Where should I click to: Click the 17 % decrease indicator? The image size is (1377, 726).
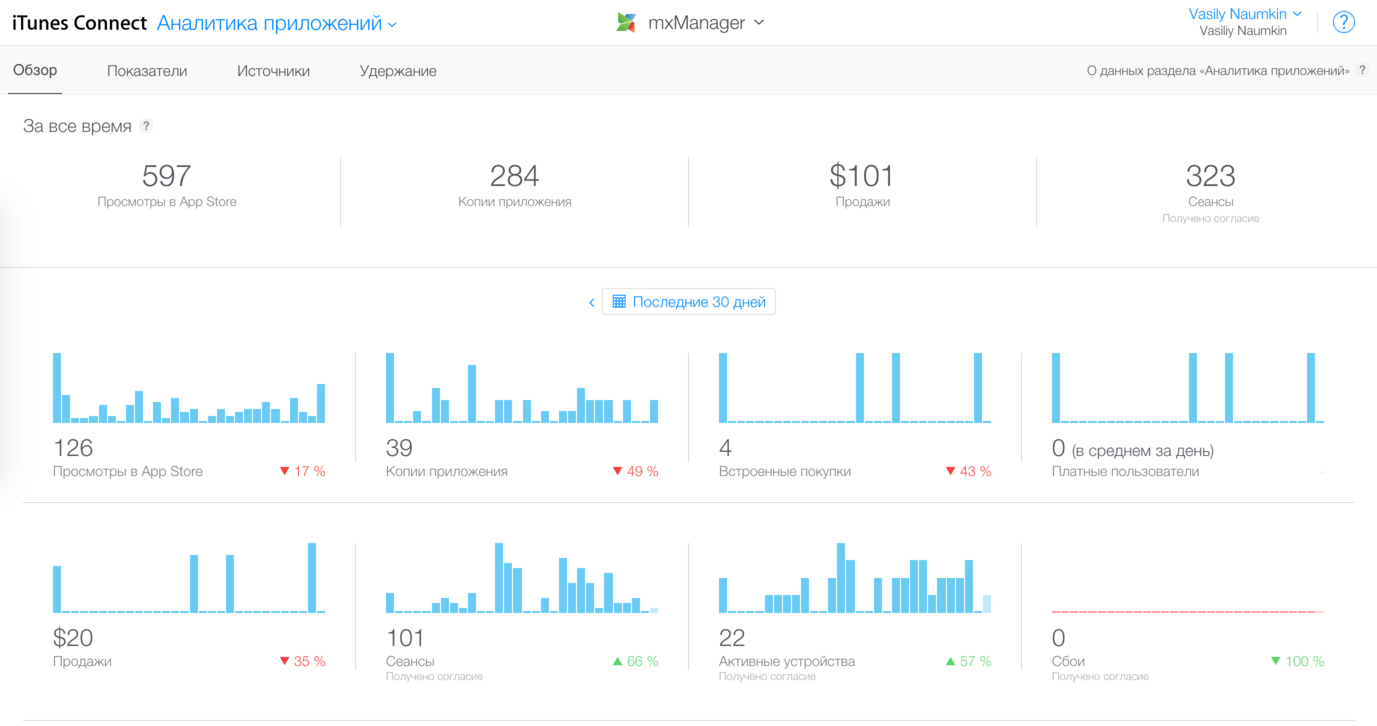[x=302, y=471]
